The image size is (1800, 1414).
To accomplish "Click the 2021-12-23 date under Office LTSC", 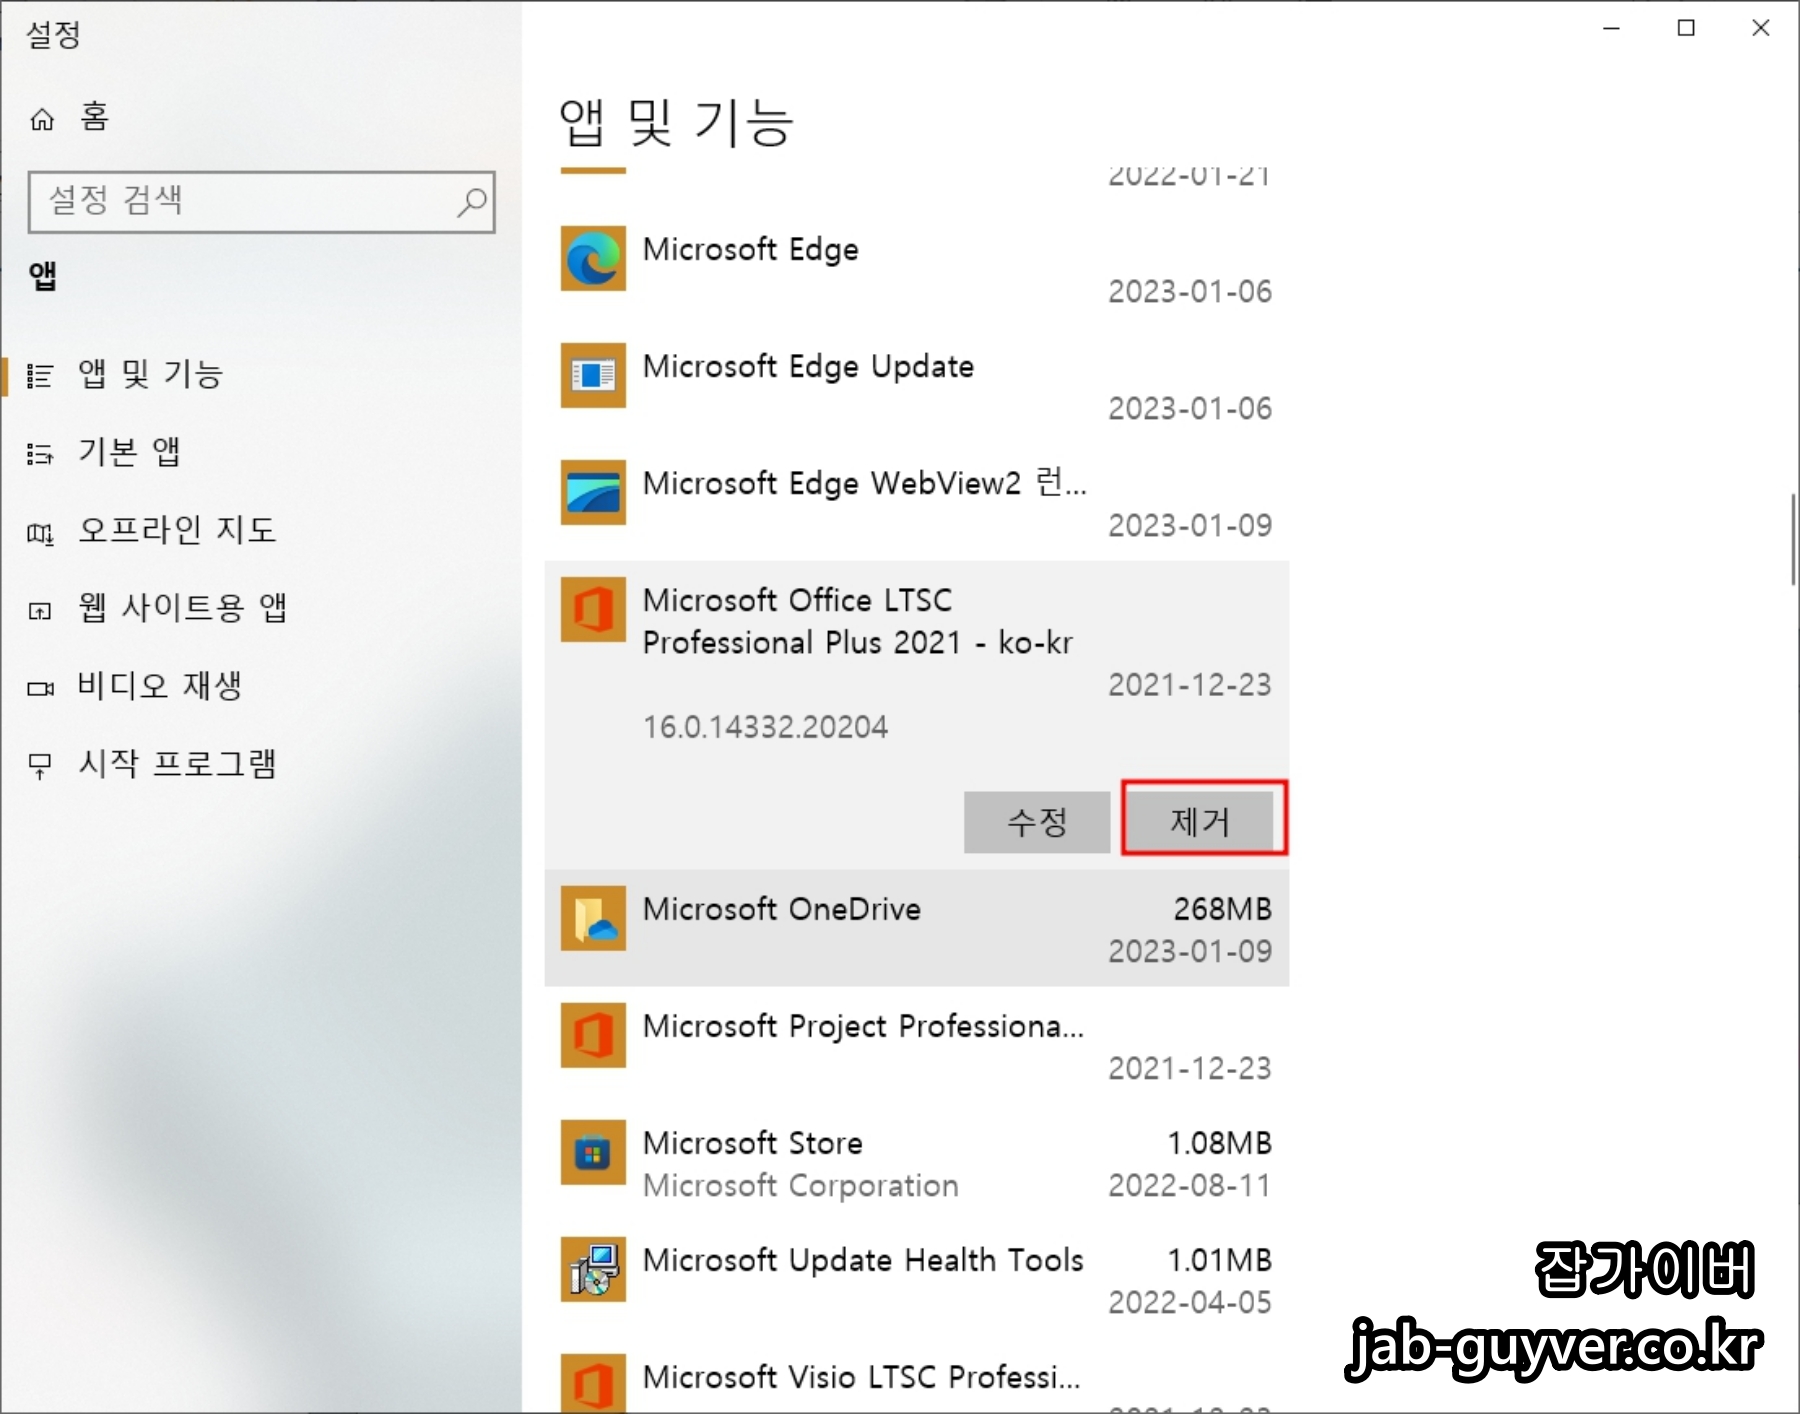I will pyautogui.click(x=1190, y=685).
